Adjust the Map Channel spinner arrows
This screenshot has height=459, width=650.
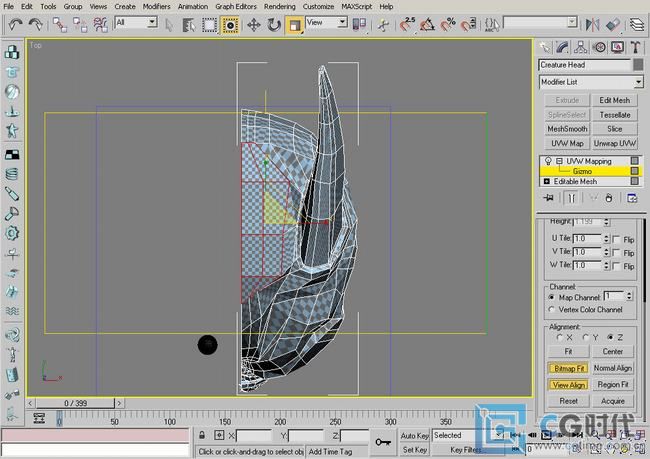point(629,296)
